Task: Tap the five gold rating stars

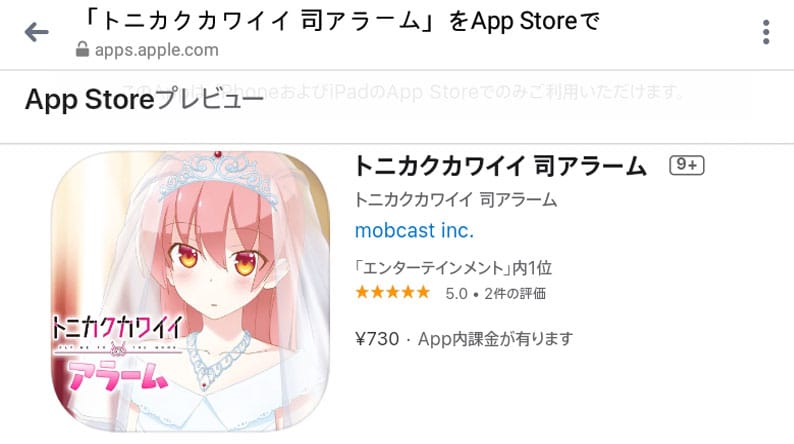Action: [392, 293]
